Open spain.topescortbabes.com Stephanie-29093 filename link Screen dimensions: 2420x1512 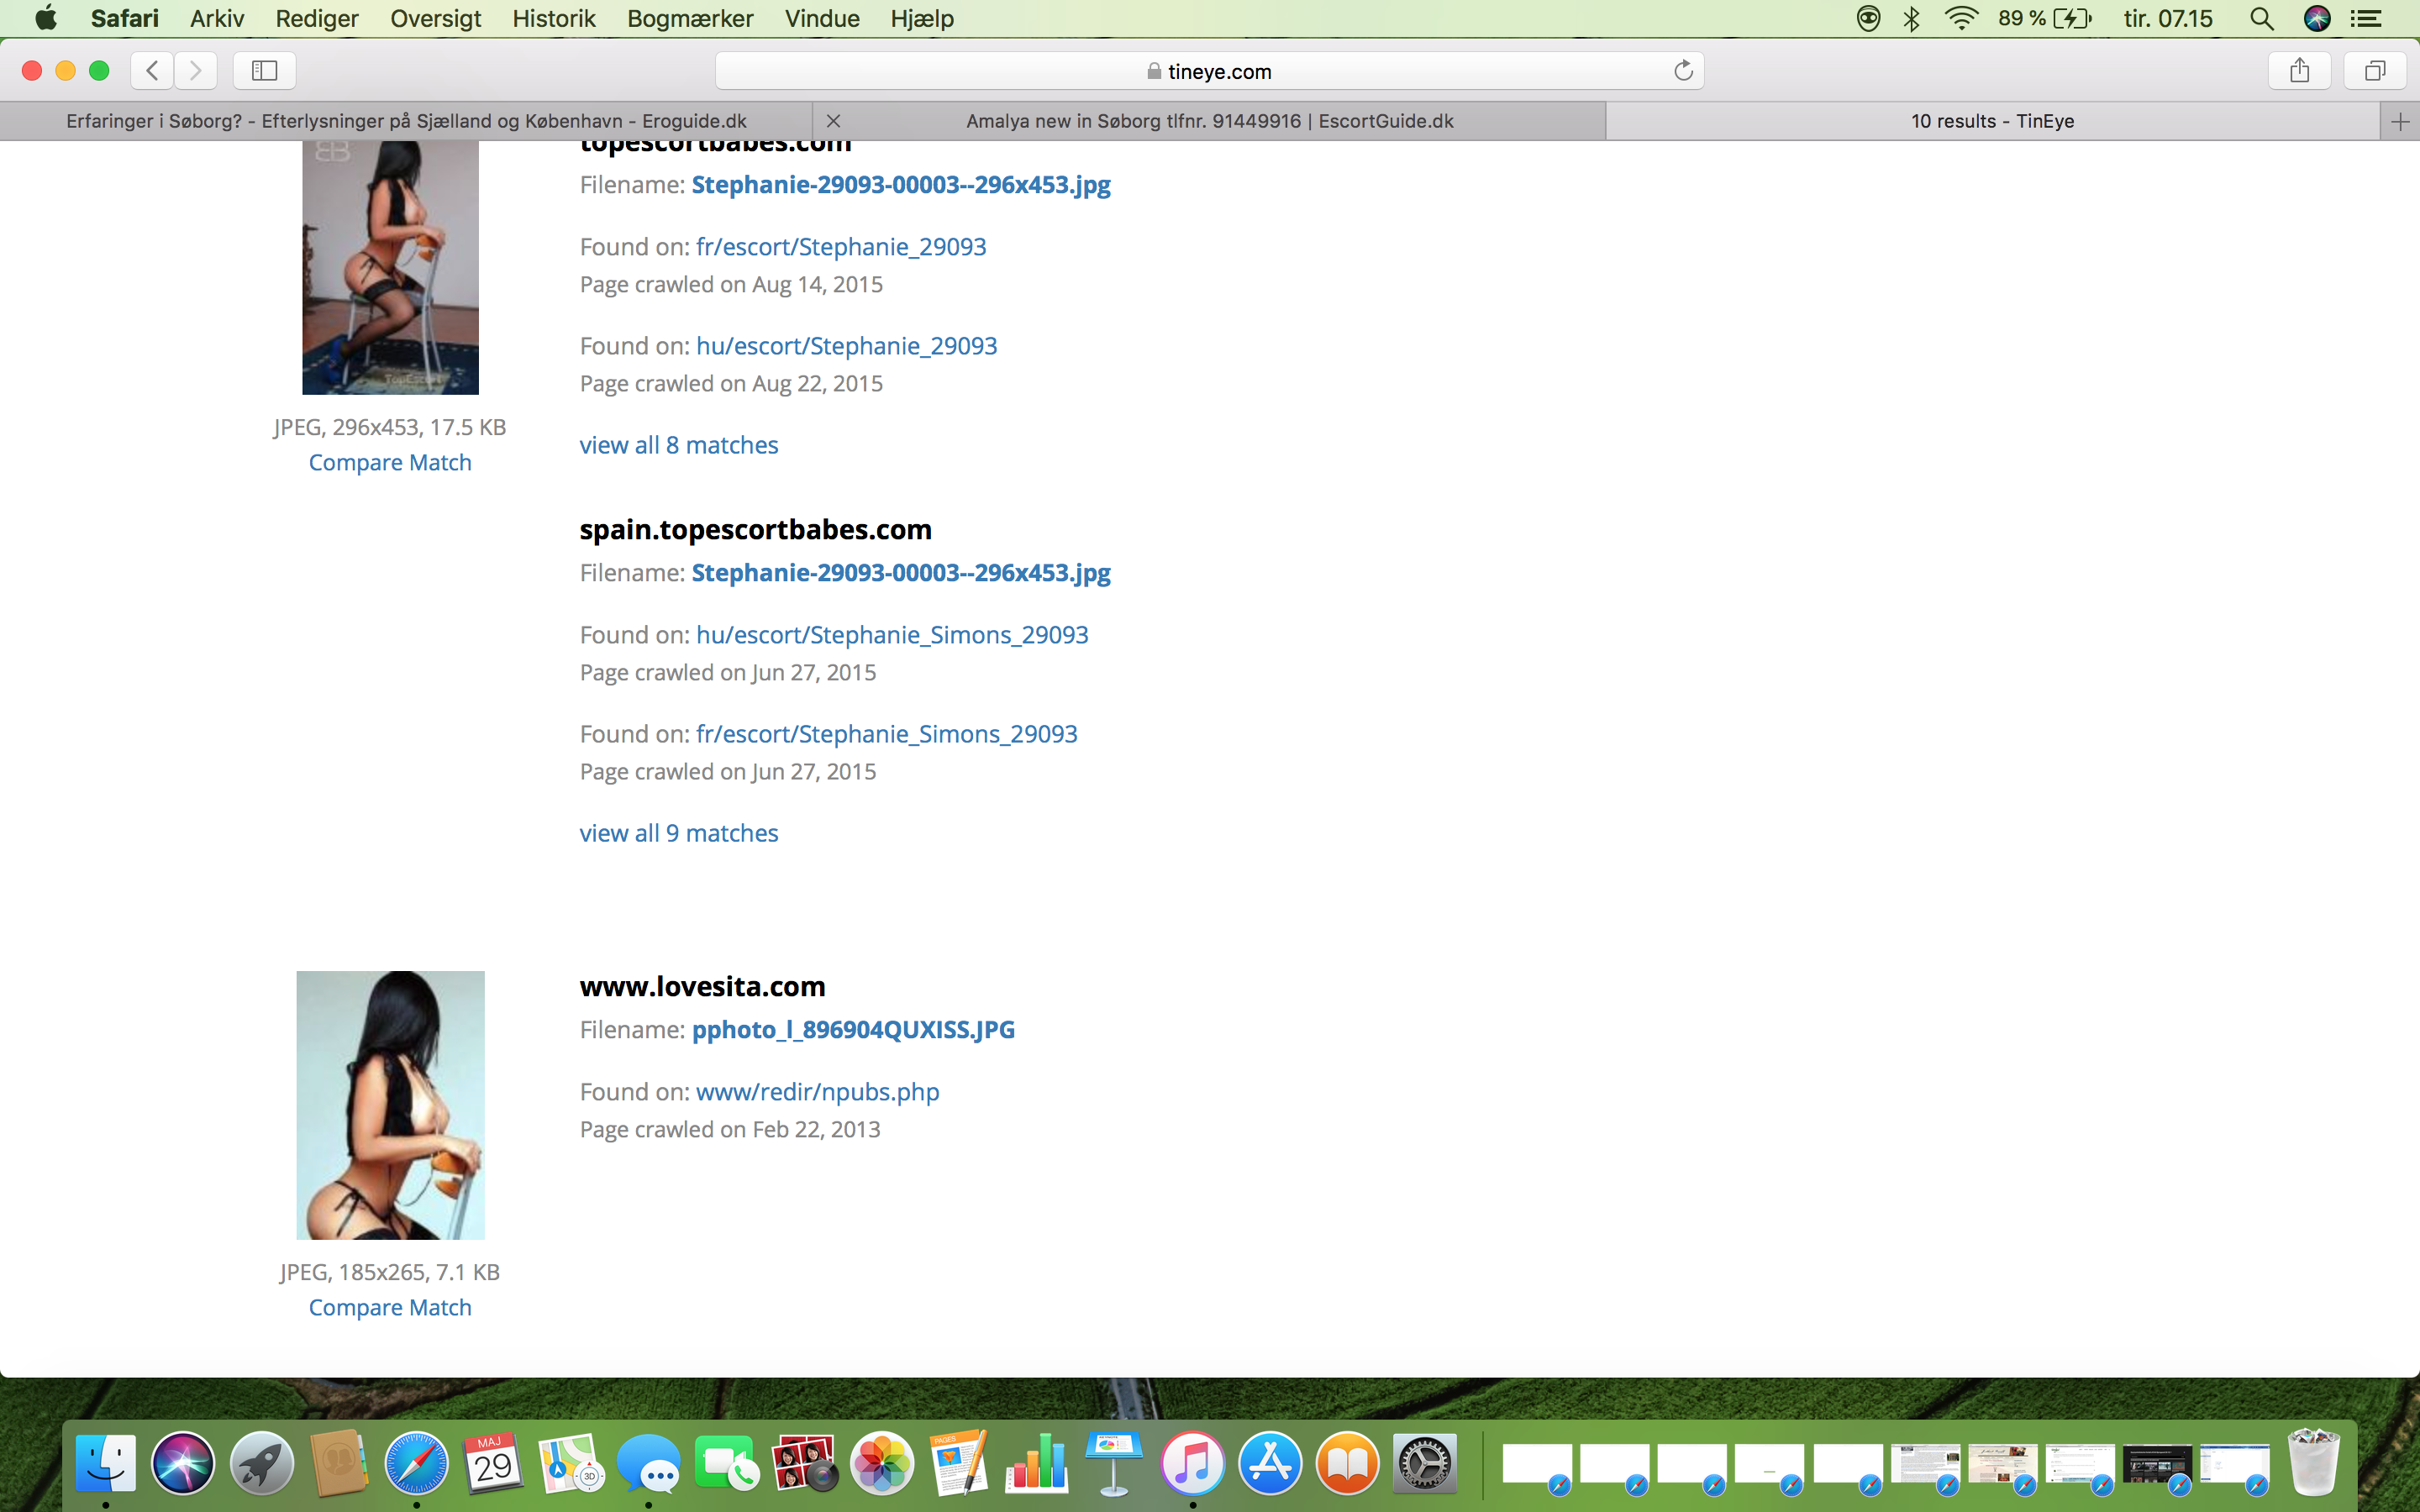point(901,572)
